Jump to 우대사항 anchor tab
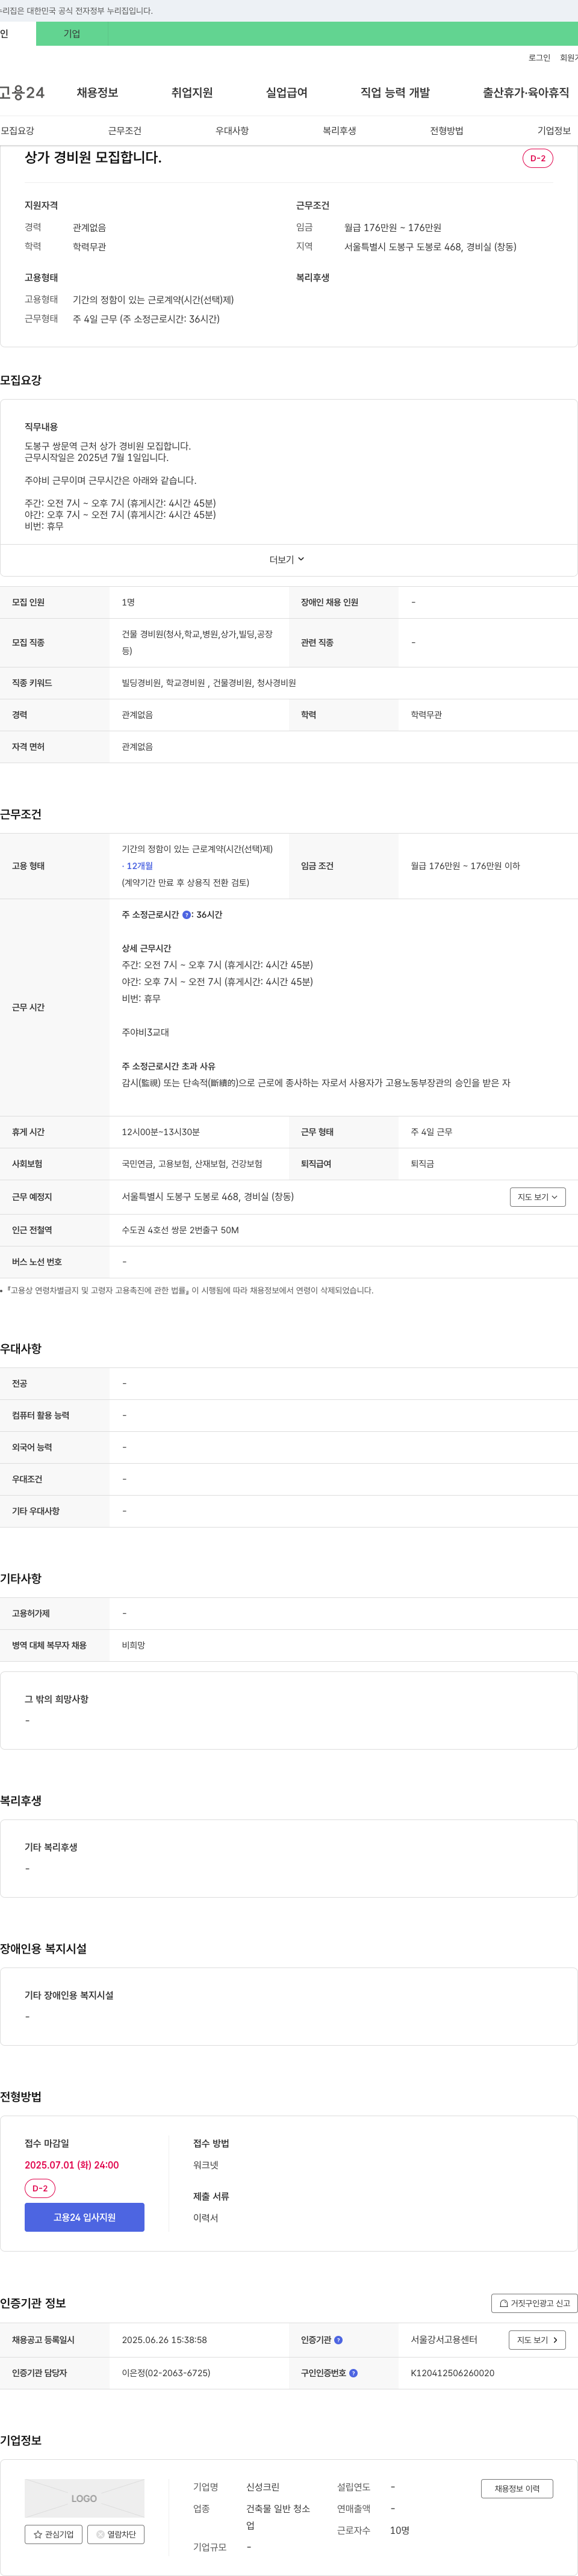This screenshot has width=578, height=2576. [x=232, y=131]
